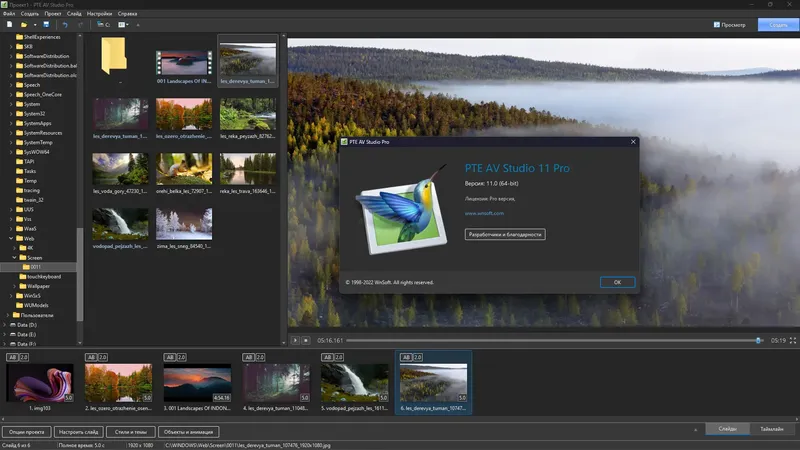Click the file browser vertical scrollbar
The width and height of the screenshot is (800, 450).
pos(284,189)
